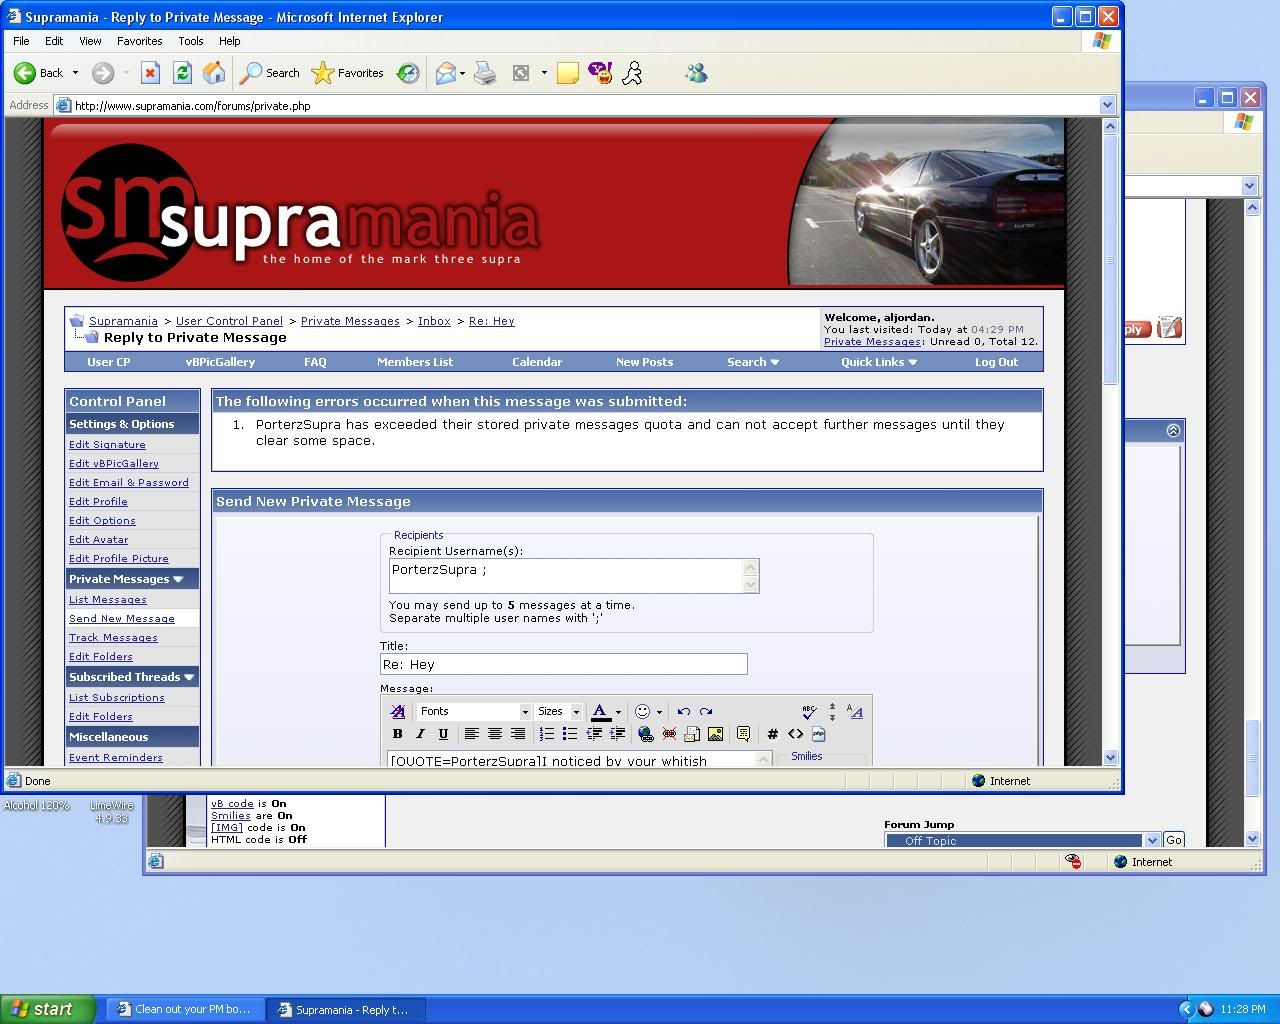The height and width of the screenshot is (1024, 1280).
Task: Redo edit in message editor
Action: pos(706,711)
